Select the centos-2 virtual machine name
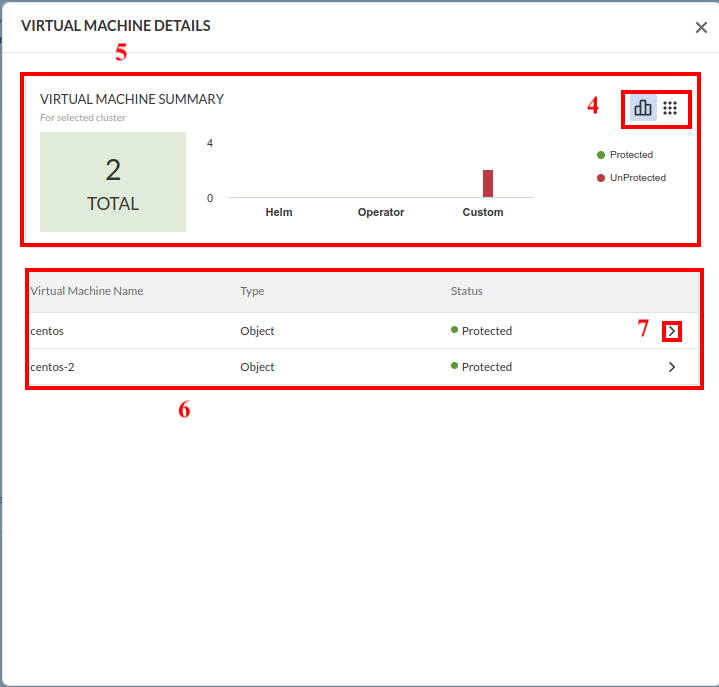This screenshot has width=719, height=687. (52, 367)
